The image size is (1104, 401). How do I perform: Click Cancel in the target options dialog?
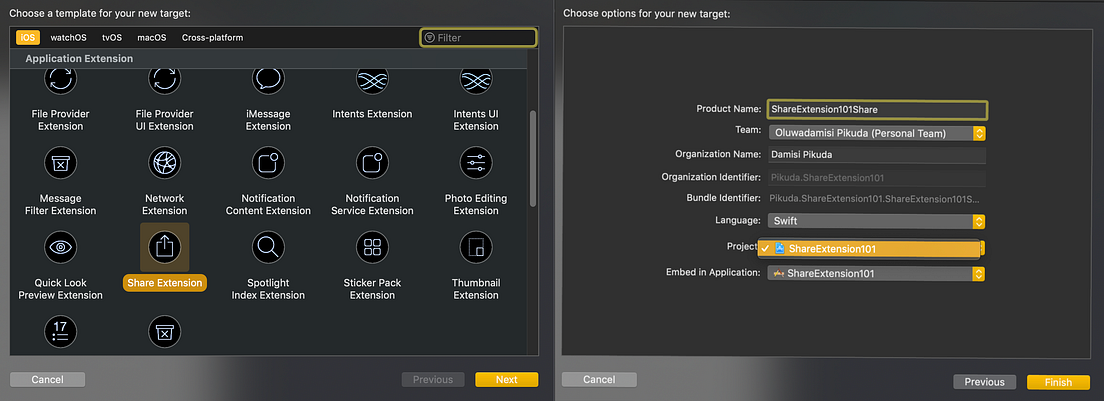[599, 379]
